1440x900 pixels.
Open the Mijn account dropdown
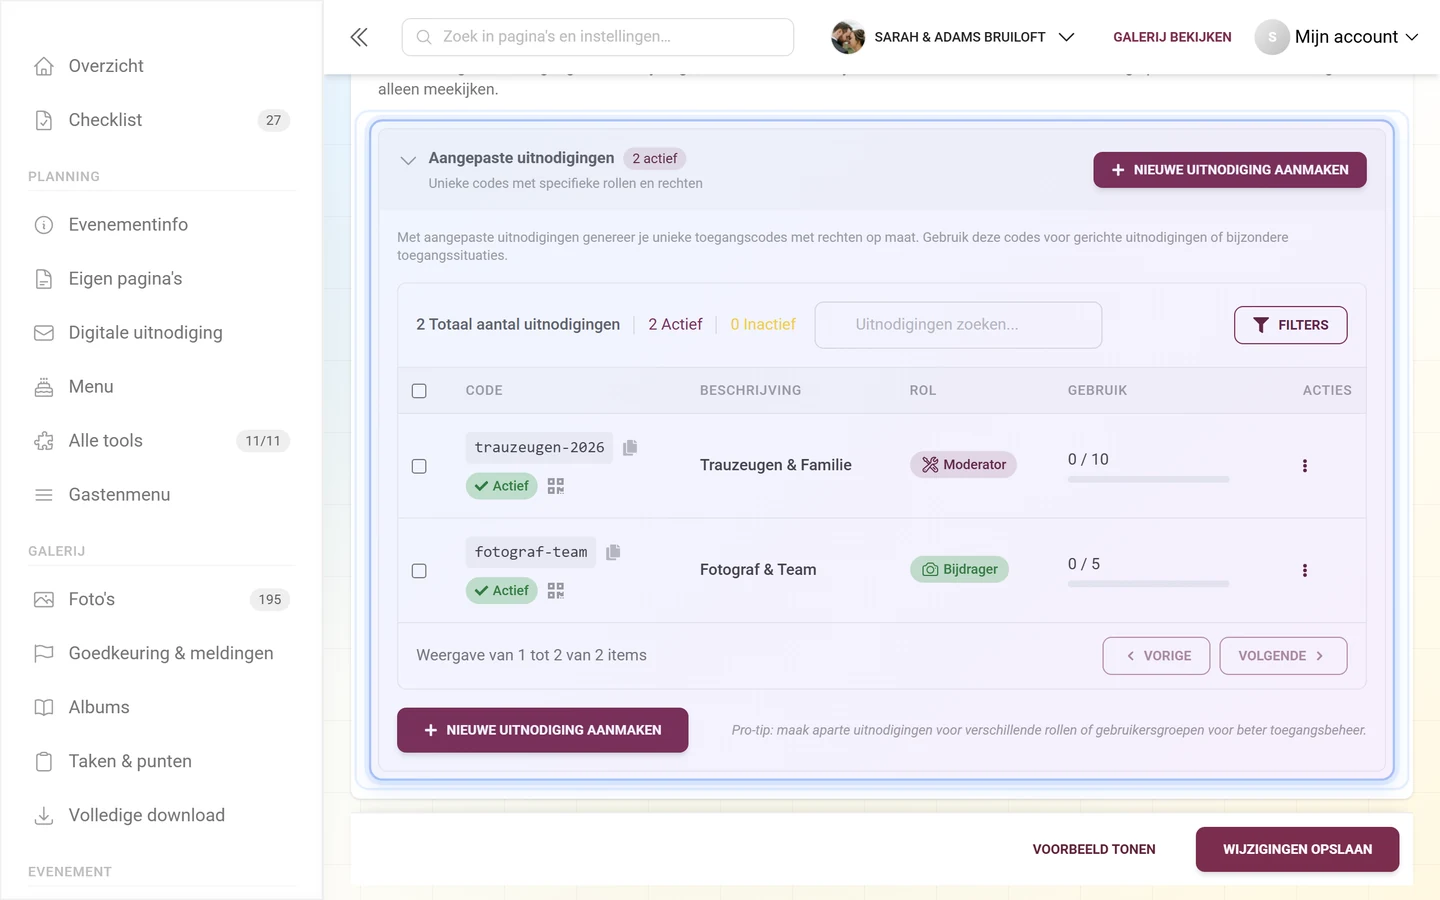1337,37
